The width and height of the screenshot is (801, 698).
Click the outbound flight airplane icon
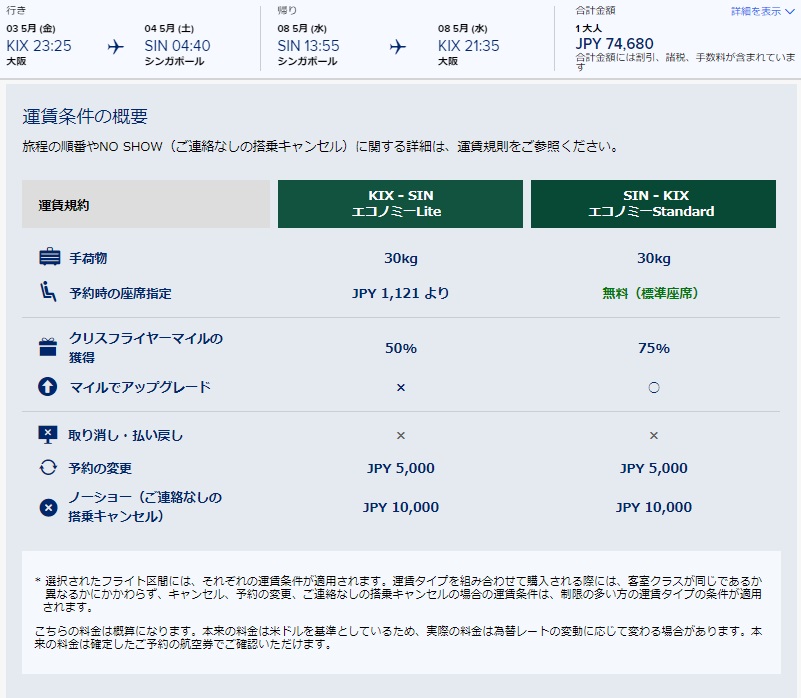[x=115, y=47]
